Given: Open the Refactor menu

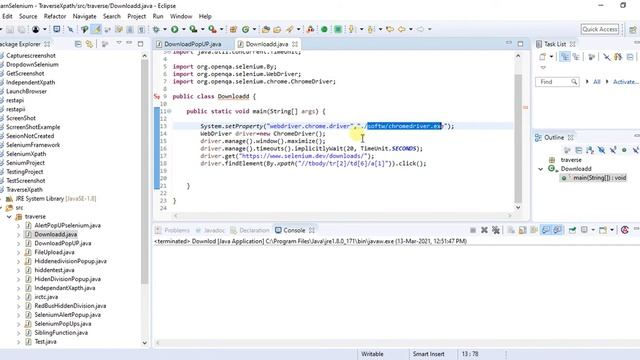Looking at the screenshot, I should [x=55, y=16].
